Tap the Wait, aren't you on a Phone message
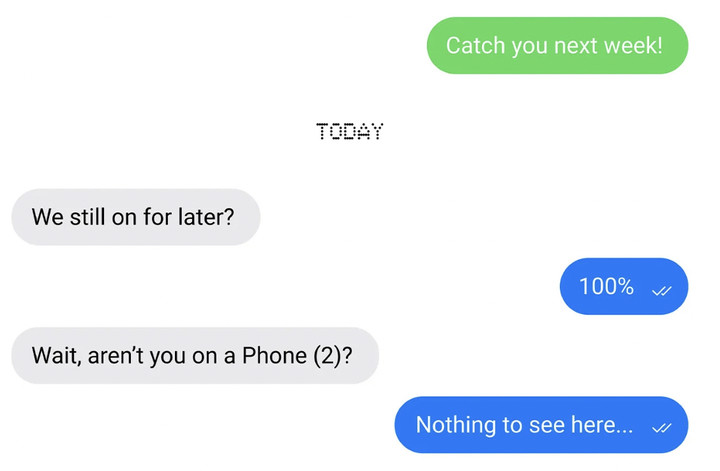 [x=195, y=355]
